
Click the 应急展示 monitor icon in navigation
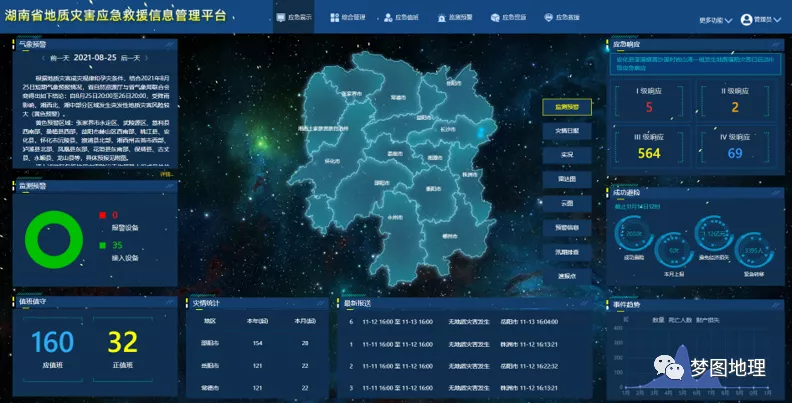pyautogui.click(x=281, y=19)
